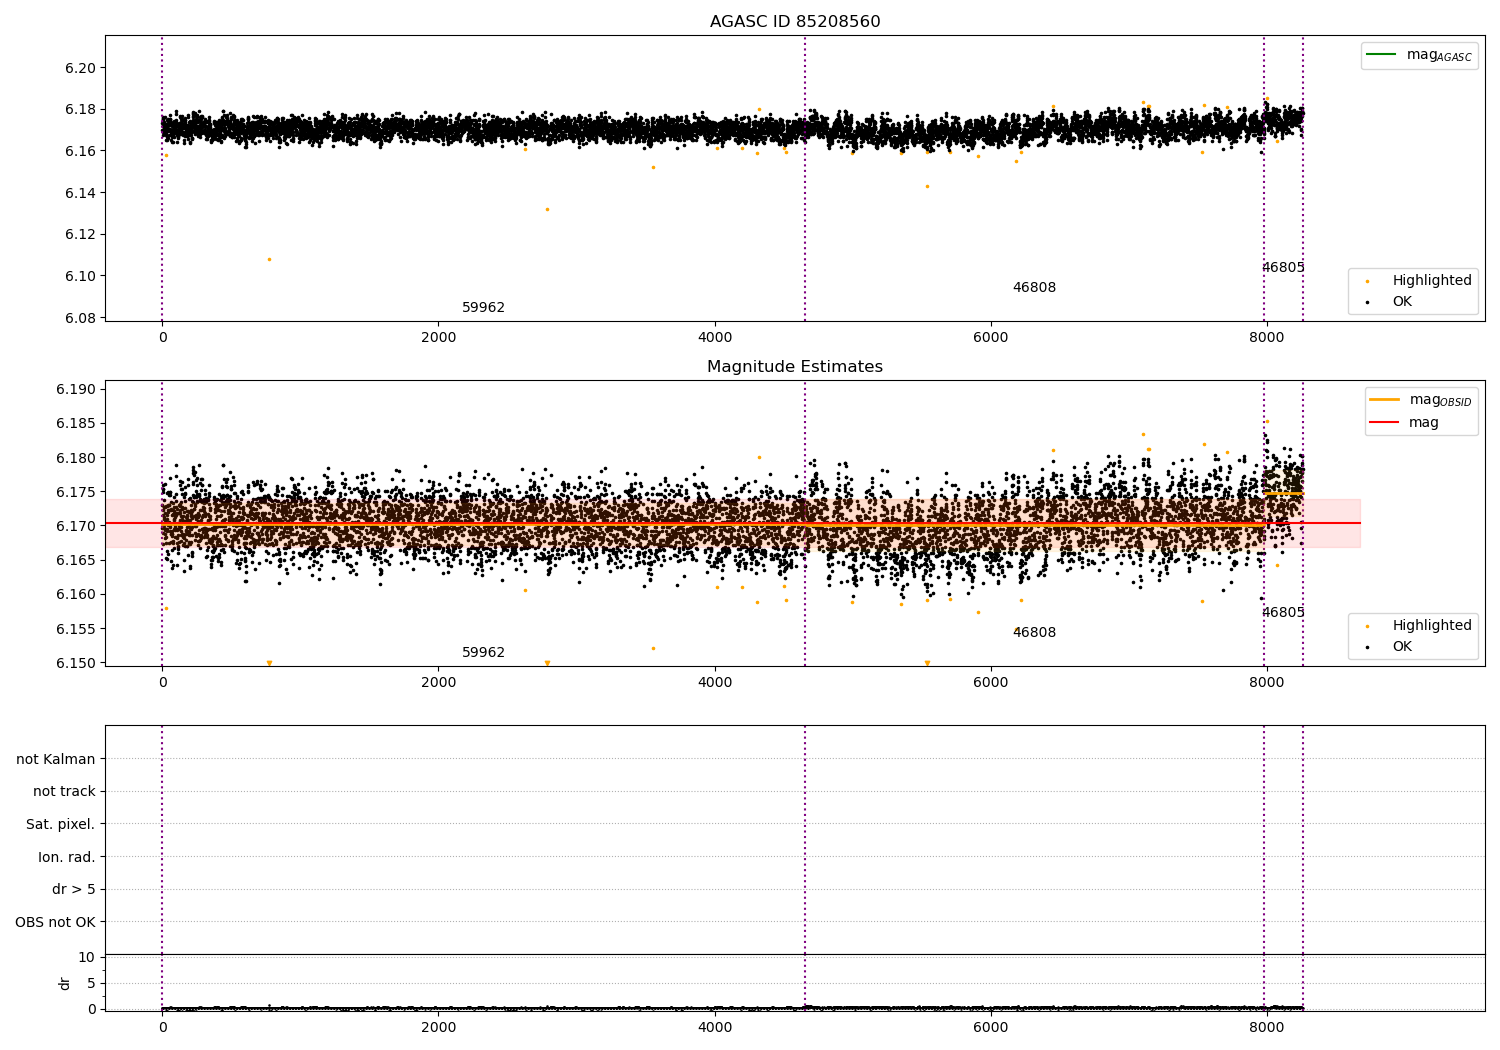Screen dimensions: 1500x1050
Task: Click obsid label 59962 in Magnitude Estimates panel
Action: tap(483, 653)
